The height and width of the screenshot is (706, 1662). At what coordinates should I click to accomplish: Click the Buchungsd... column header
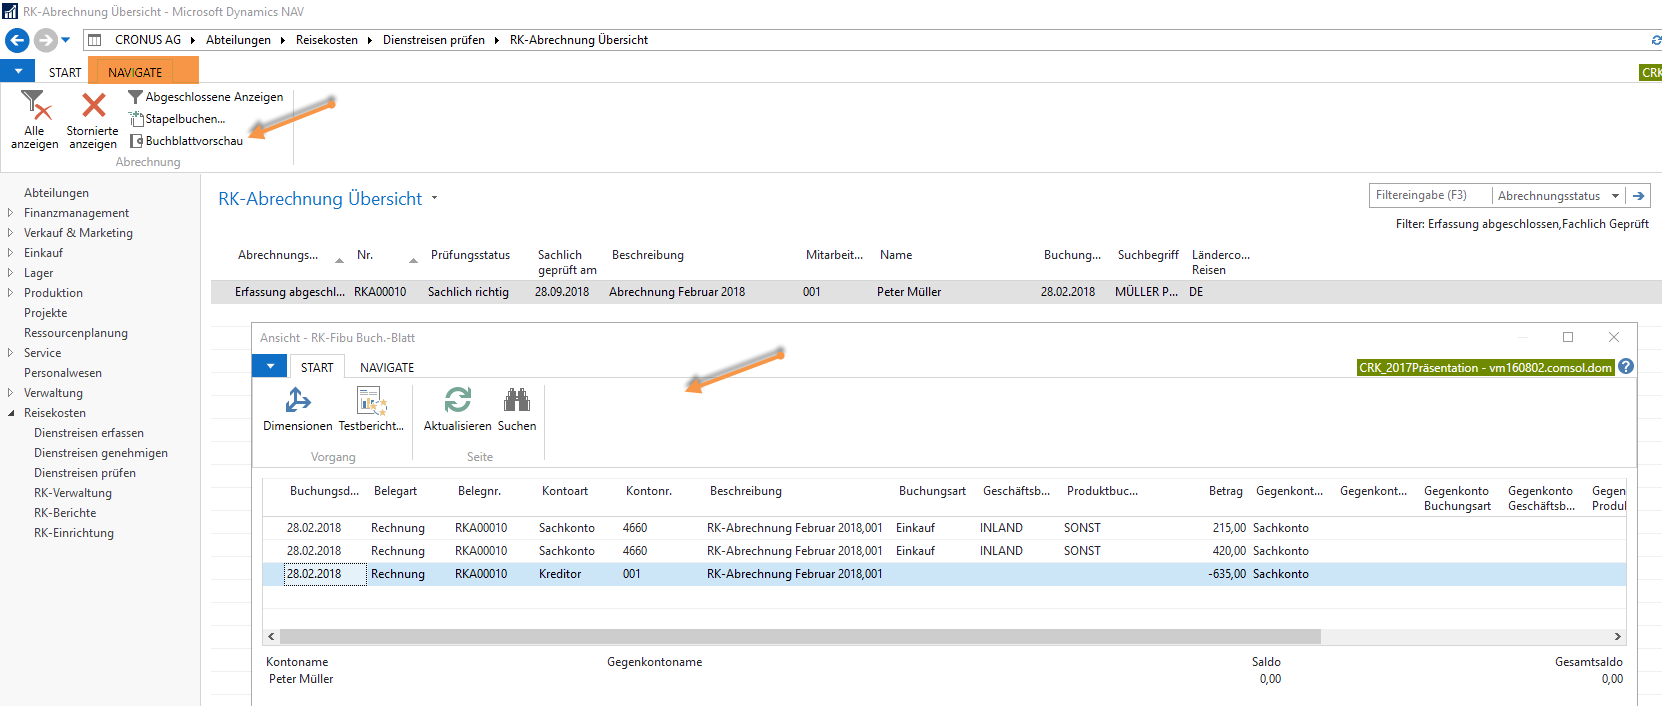[x=324, y=491]
